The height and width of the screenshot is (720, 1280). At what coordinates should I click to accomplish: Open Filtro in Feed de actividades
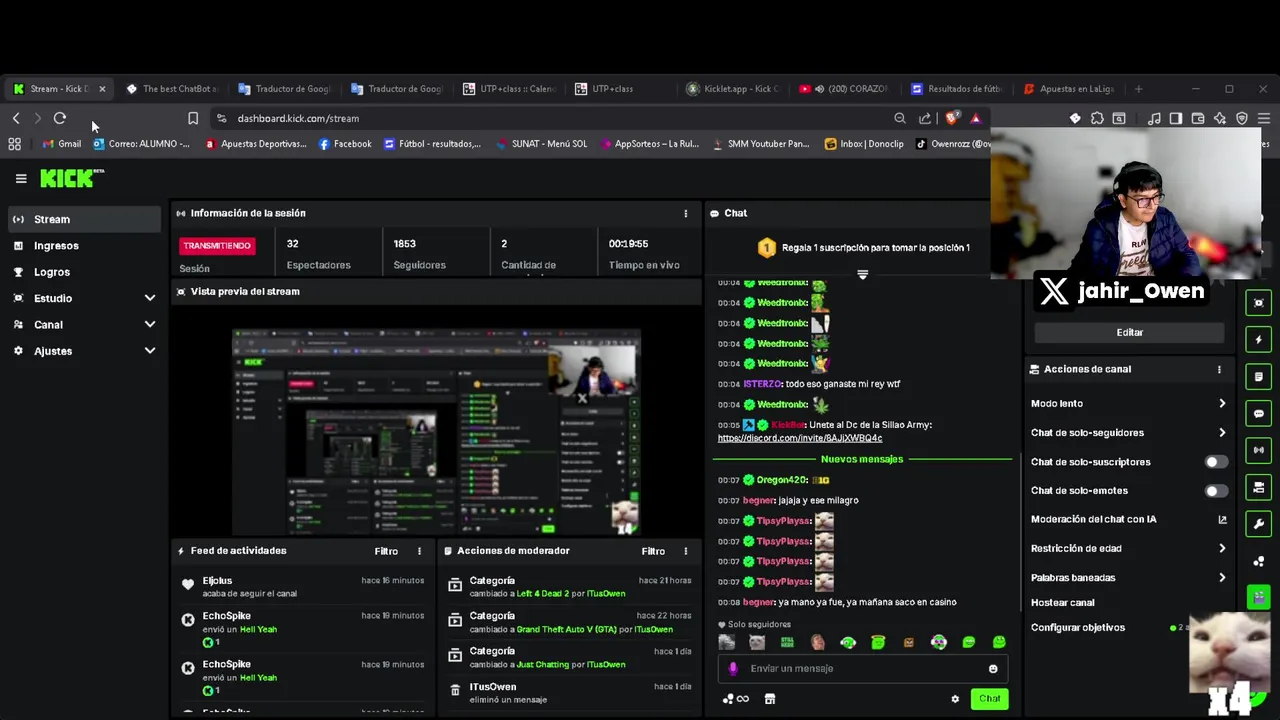point(386,551)
